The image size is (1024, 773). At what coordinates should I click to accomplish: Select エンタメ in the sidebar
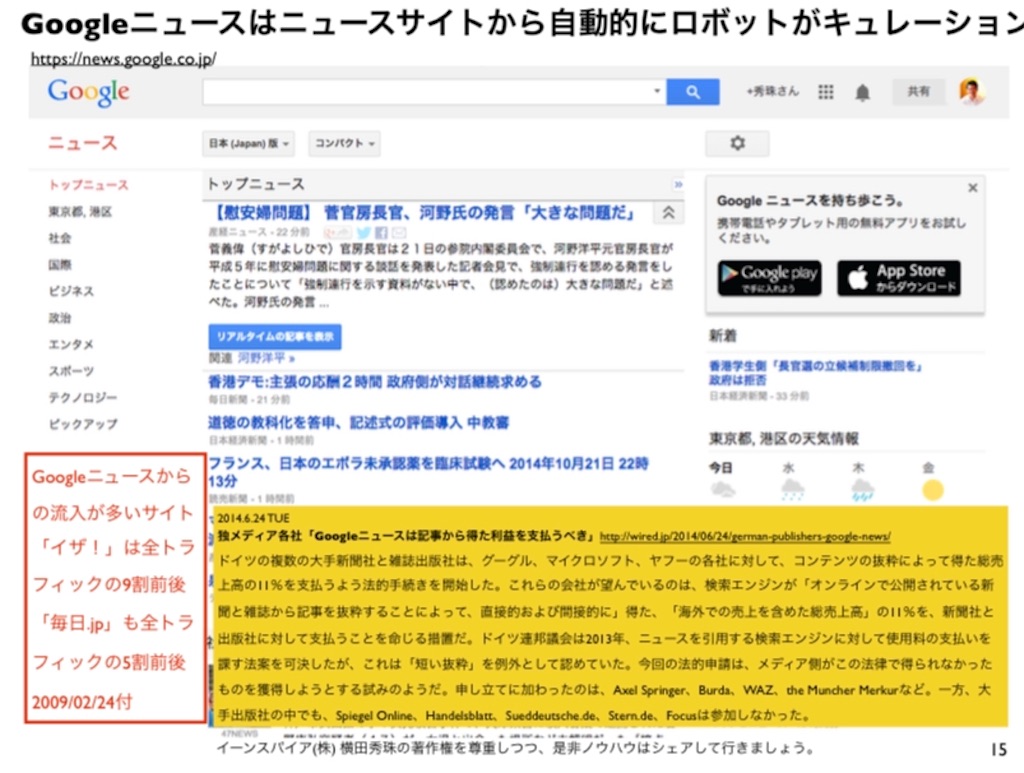coord(71,344)
